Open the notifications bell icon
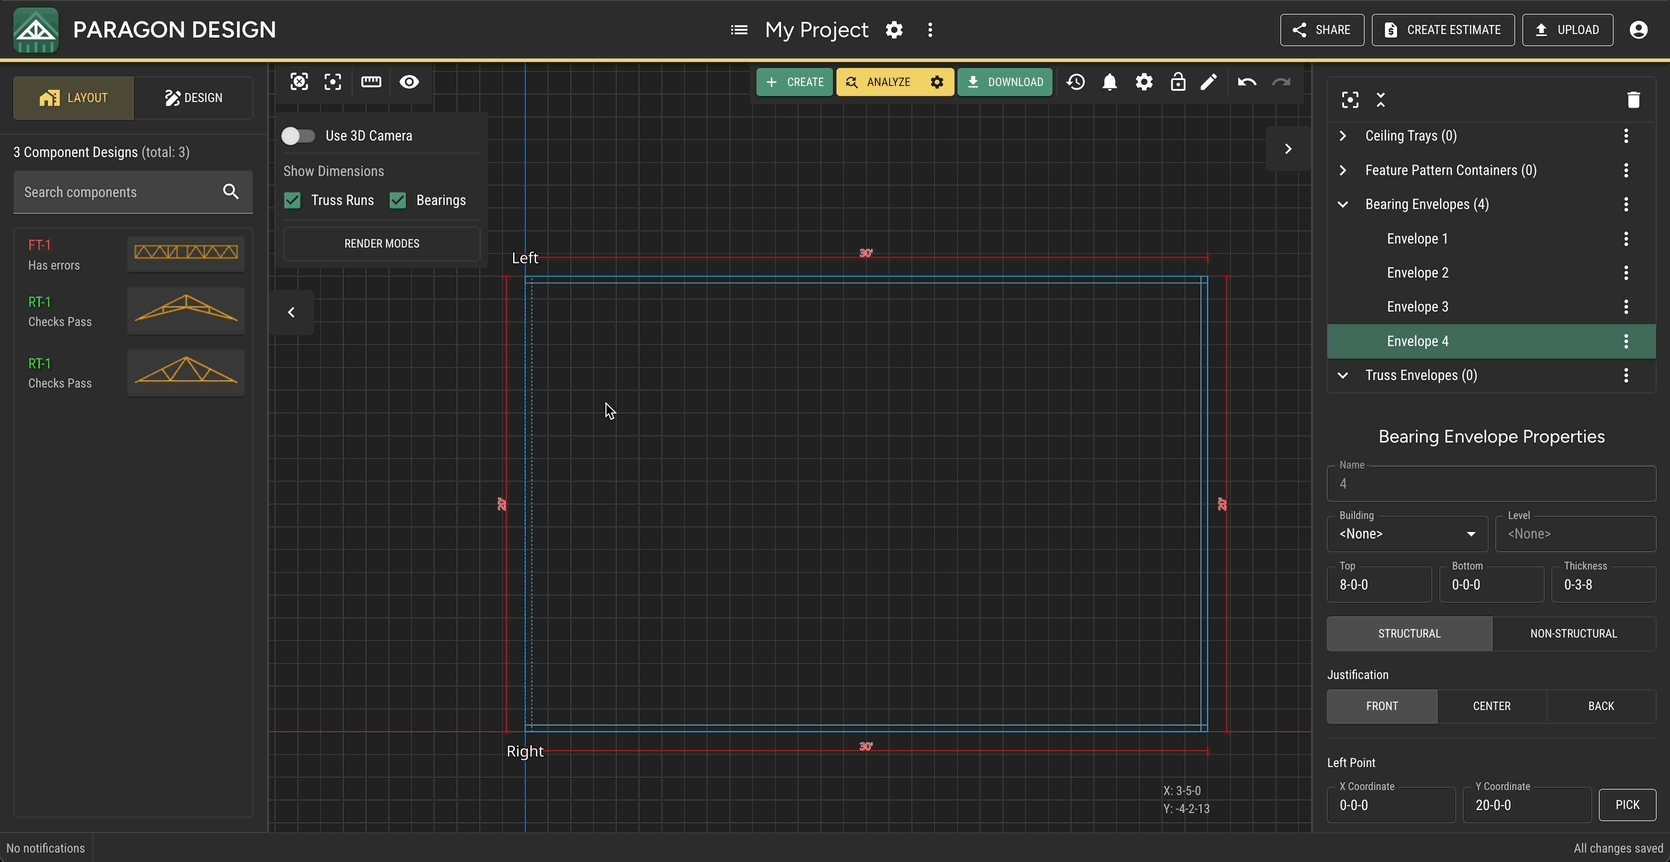 pyautogui.click(x=1110, y=82)
